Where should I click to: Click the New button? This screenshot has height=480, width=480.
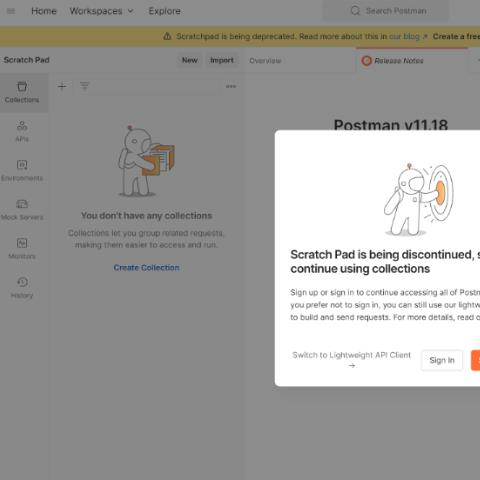190,60
